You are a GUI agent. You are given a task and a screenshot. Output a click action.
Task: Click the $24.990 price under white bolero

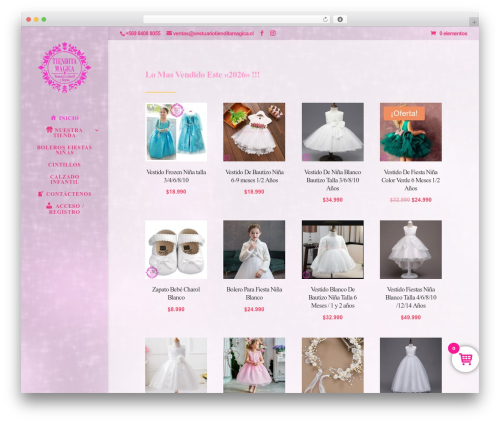tap(254, 309)
